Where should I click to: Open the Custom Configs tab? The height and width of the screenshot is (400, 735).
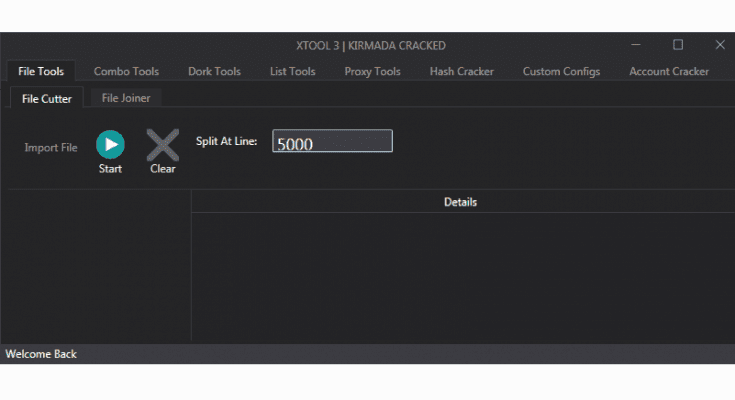click(x=561, y=72)
